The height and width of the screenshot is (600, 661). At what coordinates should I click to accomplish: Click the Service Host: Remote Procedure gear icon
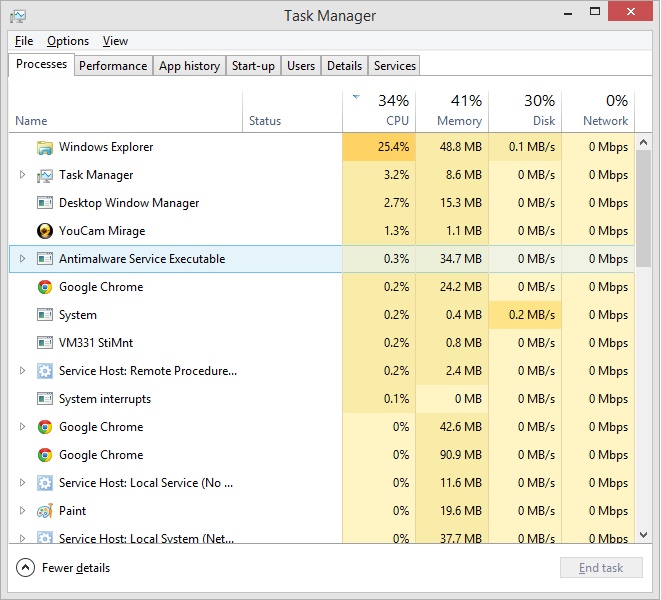tap(45, 371)
